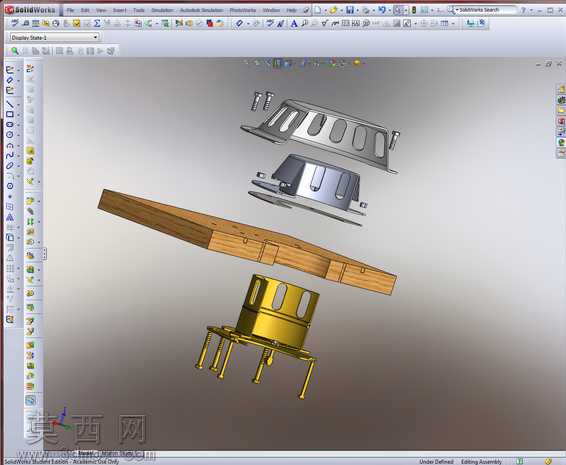The image size is (566, 465).
Task: Click the Help question mark icon
Action: coord(523,10)
